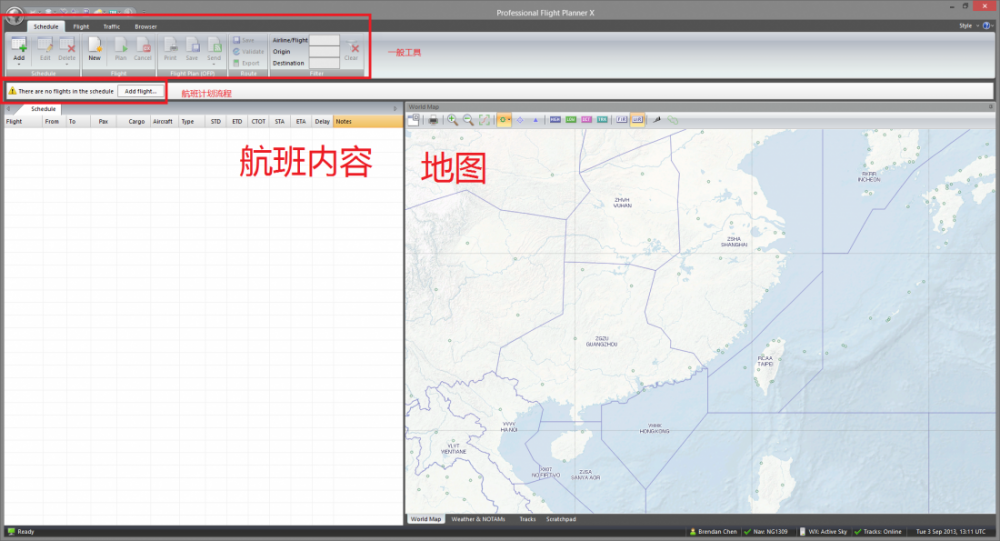This screenshot has width=1000, height=541.
Task: Print the flight plan (OFP)
Action: (170, 48)
